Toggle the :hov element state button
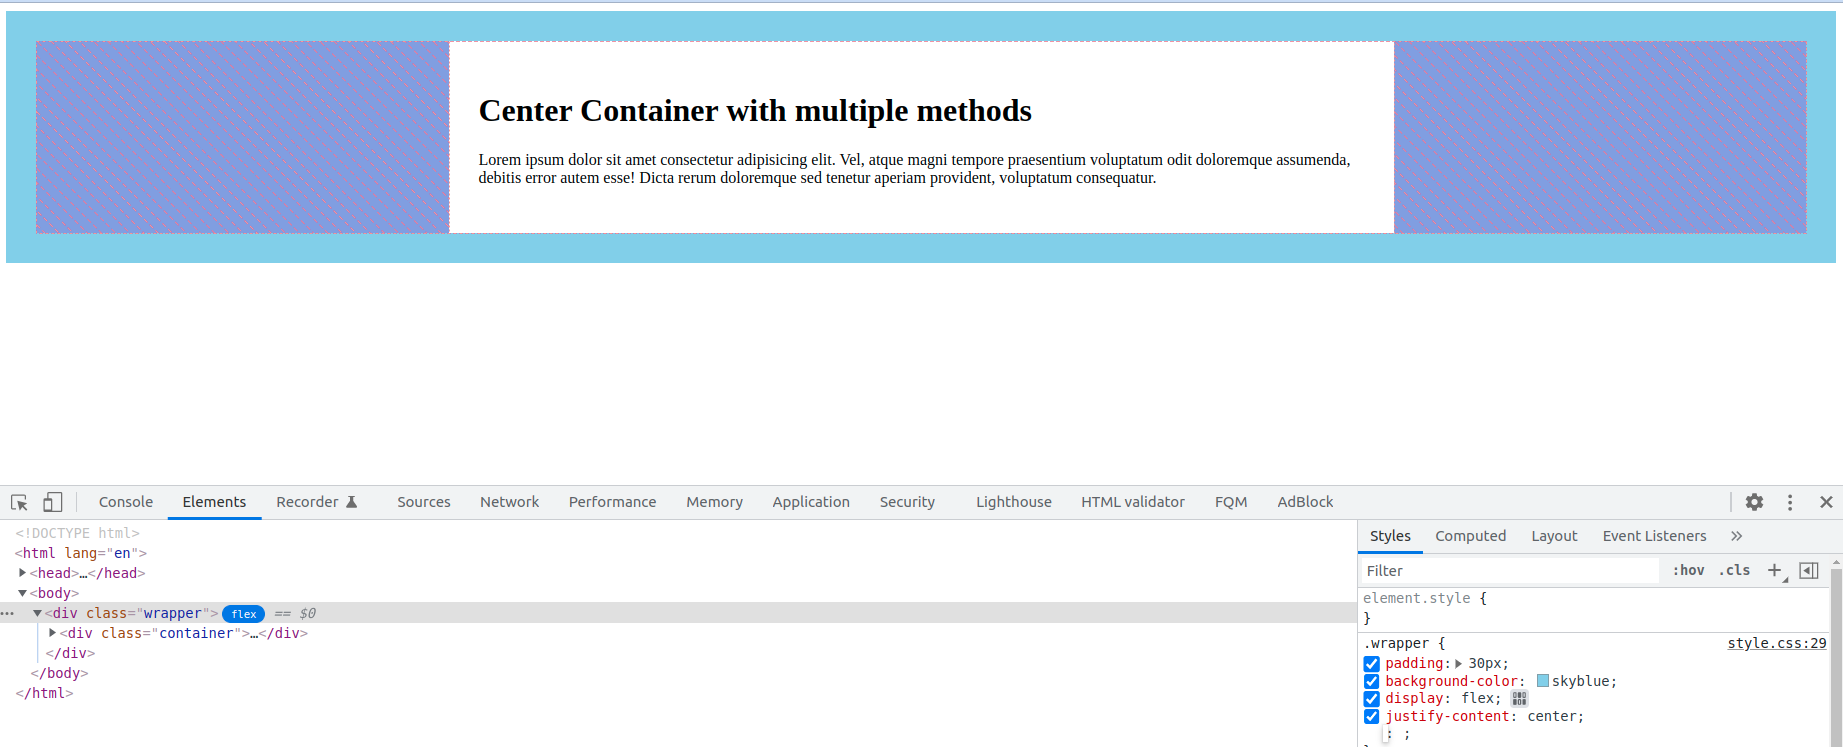1843x747 pixels. tap(1688, 570)
